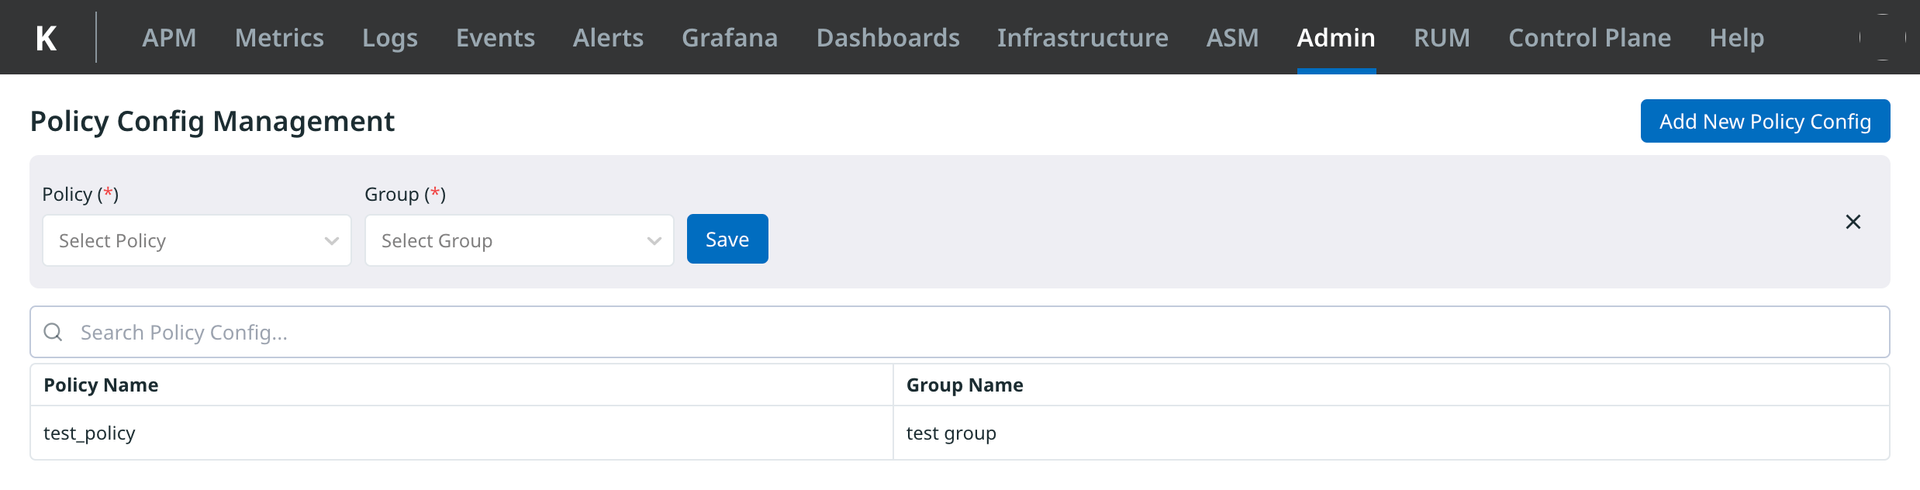1920x490 pixels.
Task: Close the policy config form panel
Action: (x=1852, y=222)
